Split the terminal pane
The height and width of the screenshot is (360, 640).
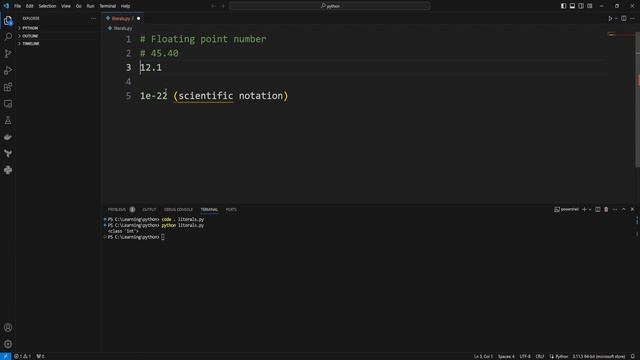598,209
